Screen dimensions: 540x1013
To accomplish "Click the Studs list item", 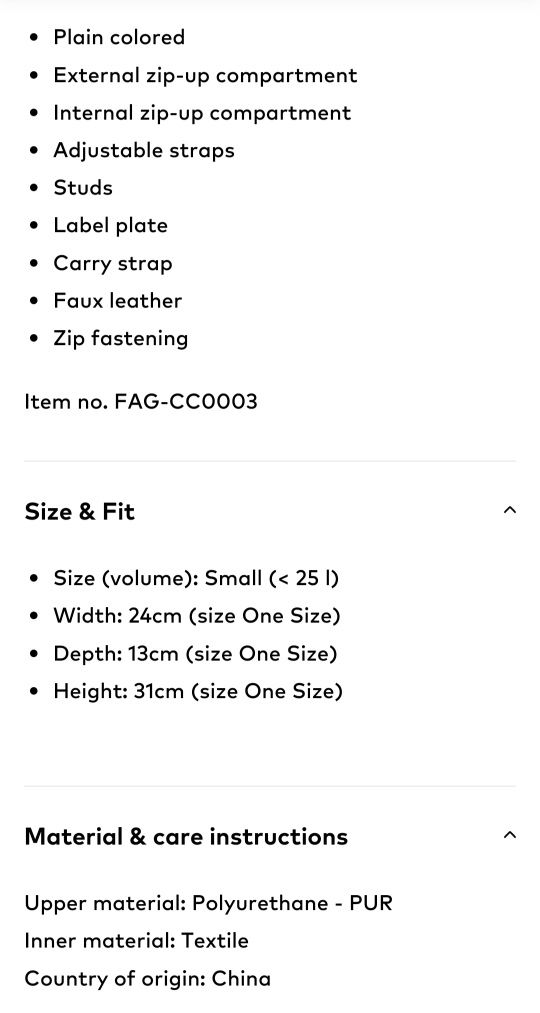I will [83, 188].
